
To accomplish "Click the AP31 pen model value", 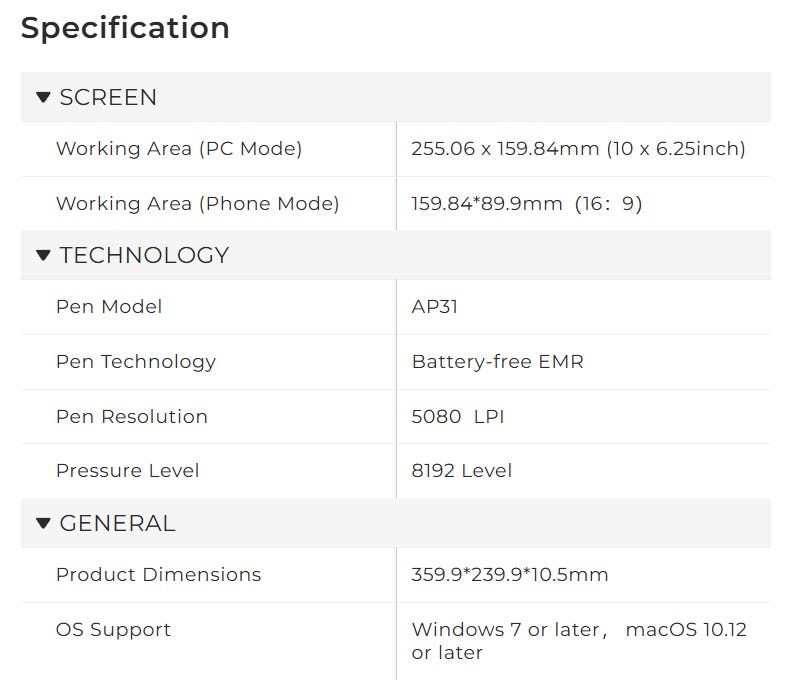I will point(434,307).
